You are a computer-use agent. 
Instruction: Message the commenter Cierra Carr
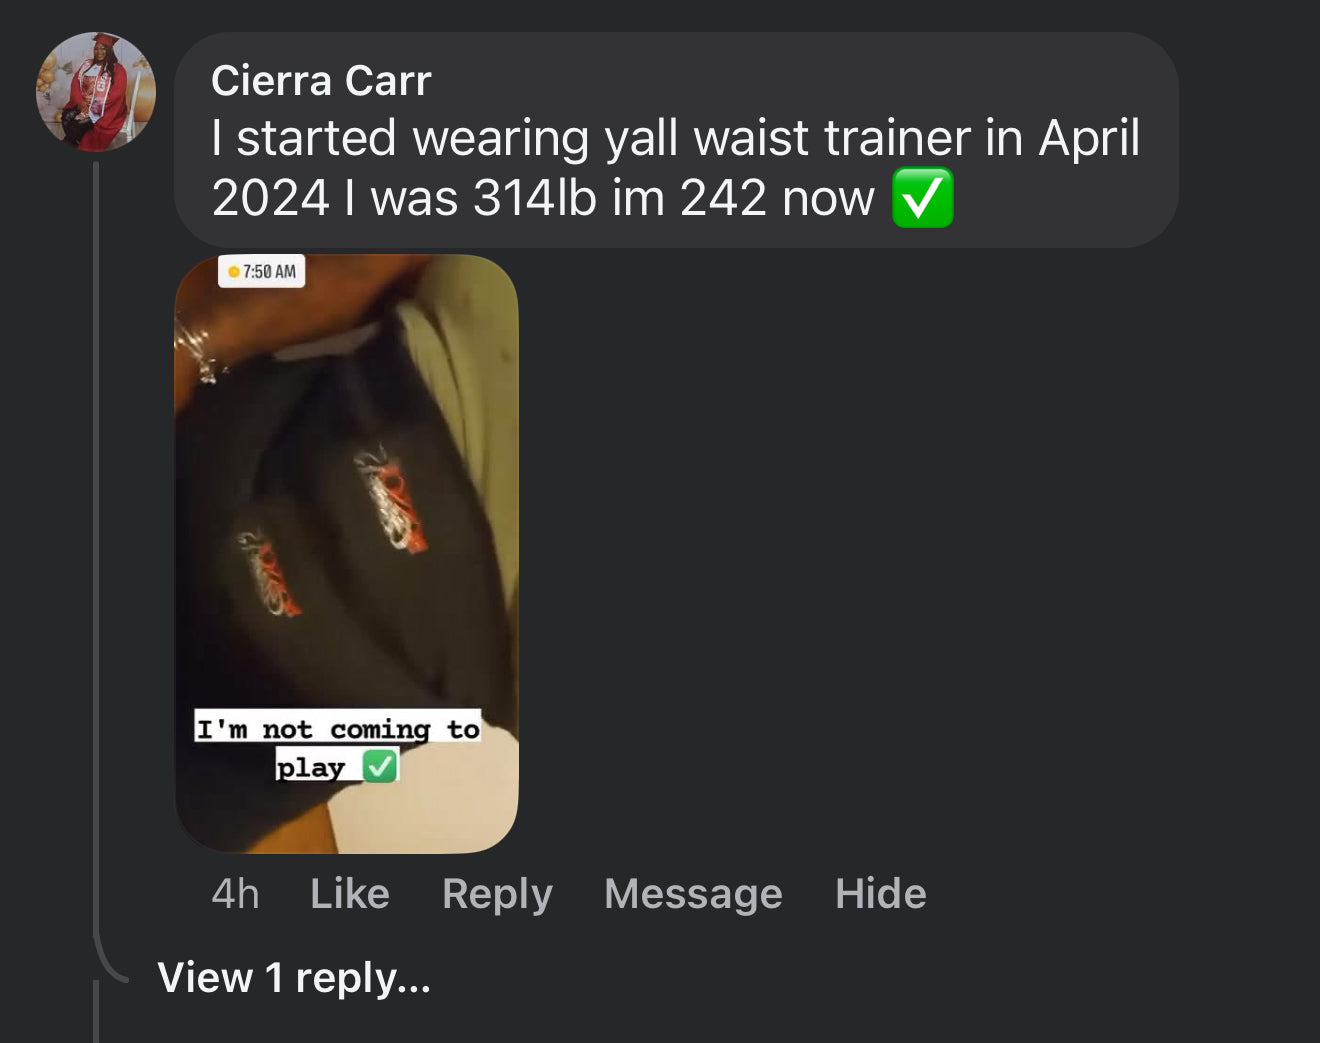click(693, 893)
